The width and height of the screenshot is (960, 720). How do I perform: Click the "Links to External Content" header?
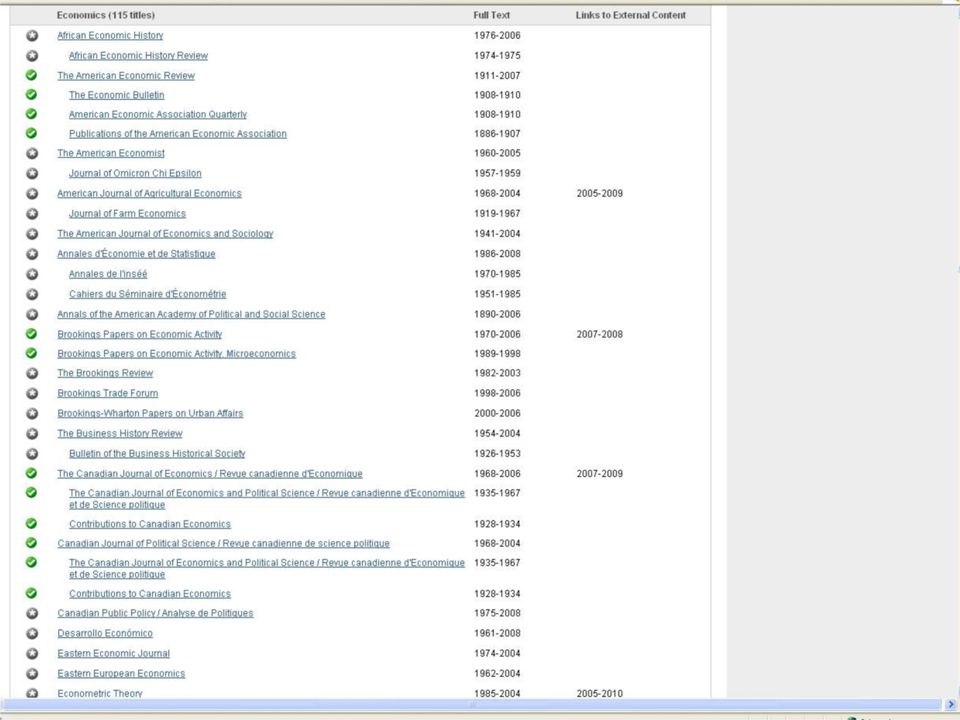click(631, 15)
